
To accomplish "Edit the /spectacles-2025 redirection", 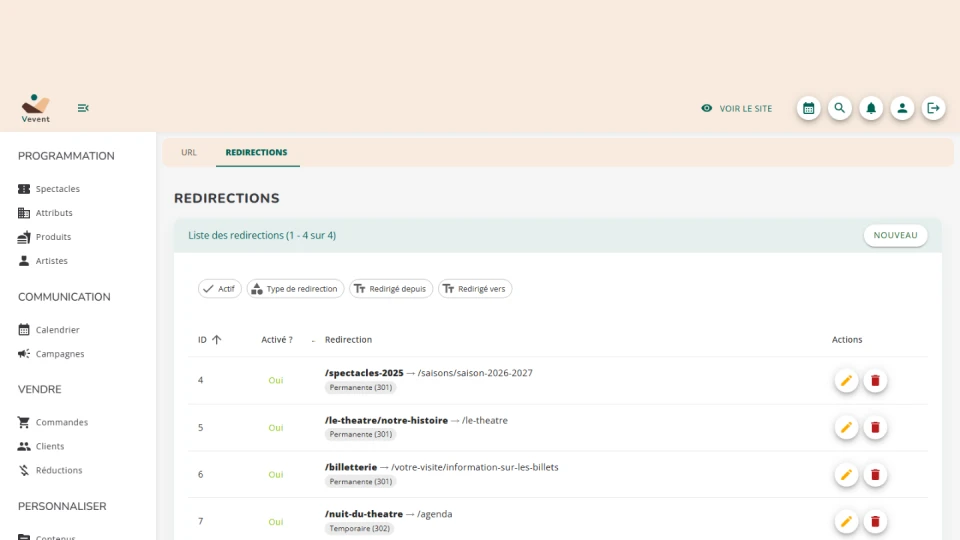I will pyautogui.click(x=846, y=381).
